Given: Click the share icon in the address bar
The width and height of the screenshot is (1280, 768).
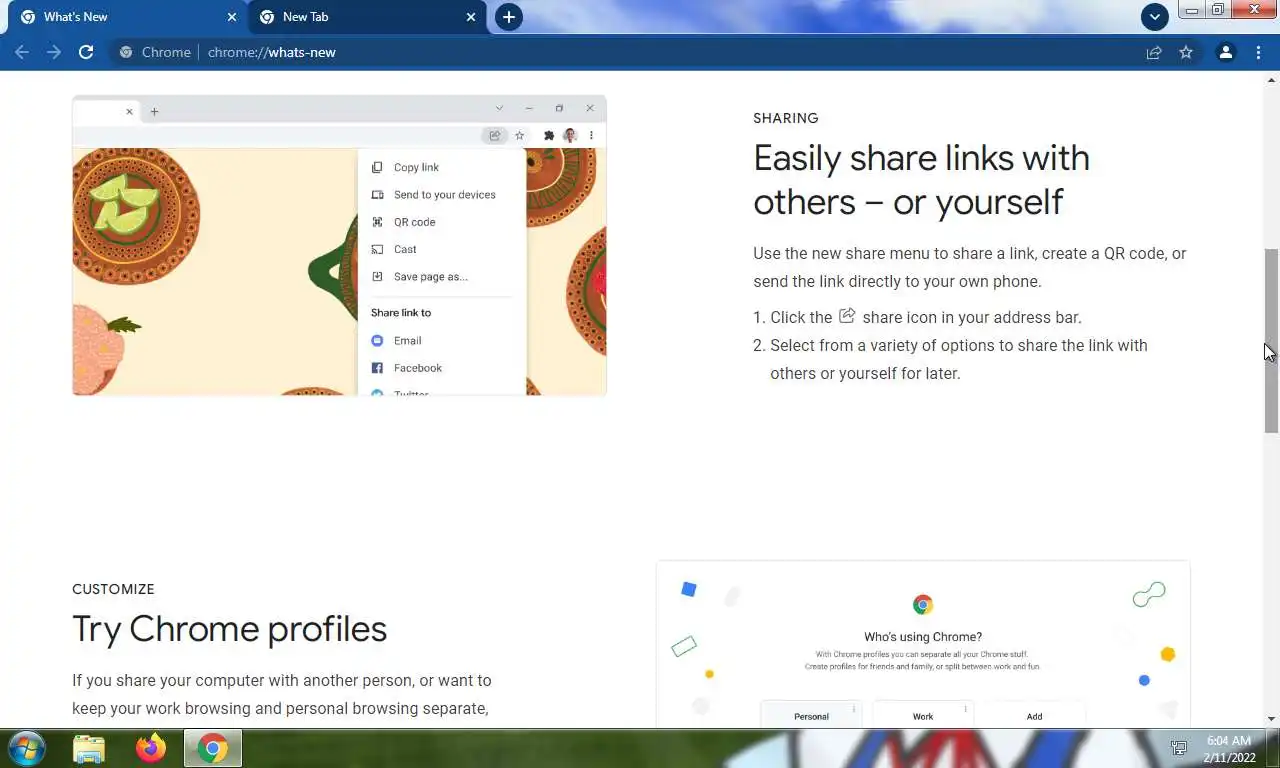Looking at the screenshot, I should point(1154,52).
